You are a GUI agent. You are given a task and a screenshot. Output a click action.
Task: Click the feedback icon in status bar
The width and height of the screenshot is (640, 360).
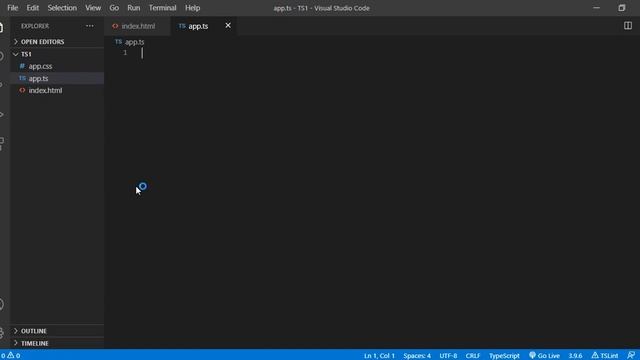coord(631,356)
